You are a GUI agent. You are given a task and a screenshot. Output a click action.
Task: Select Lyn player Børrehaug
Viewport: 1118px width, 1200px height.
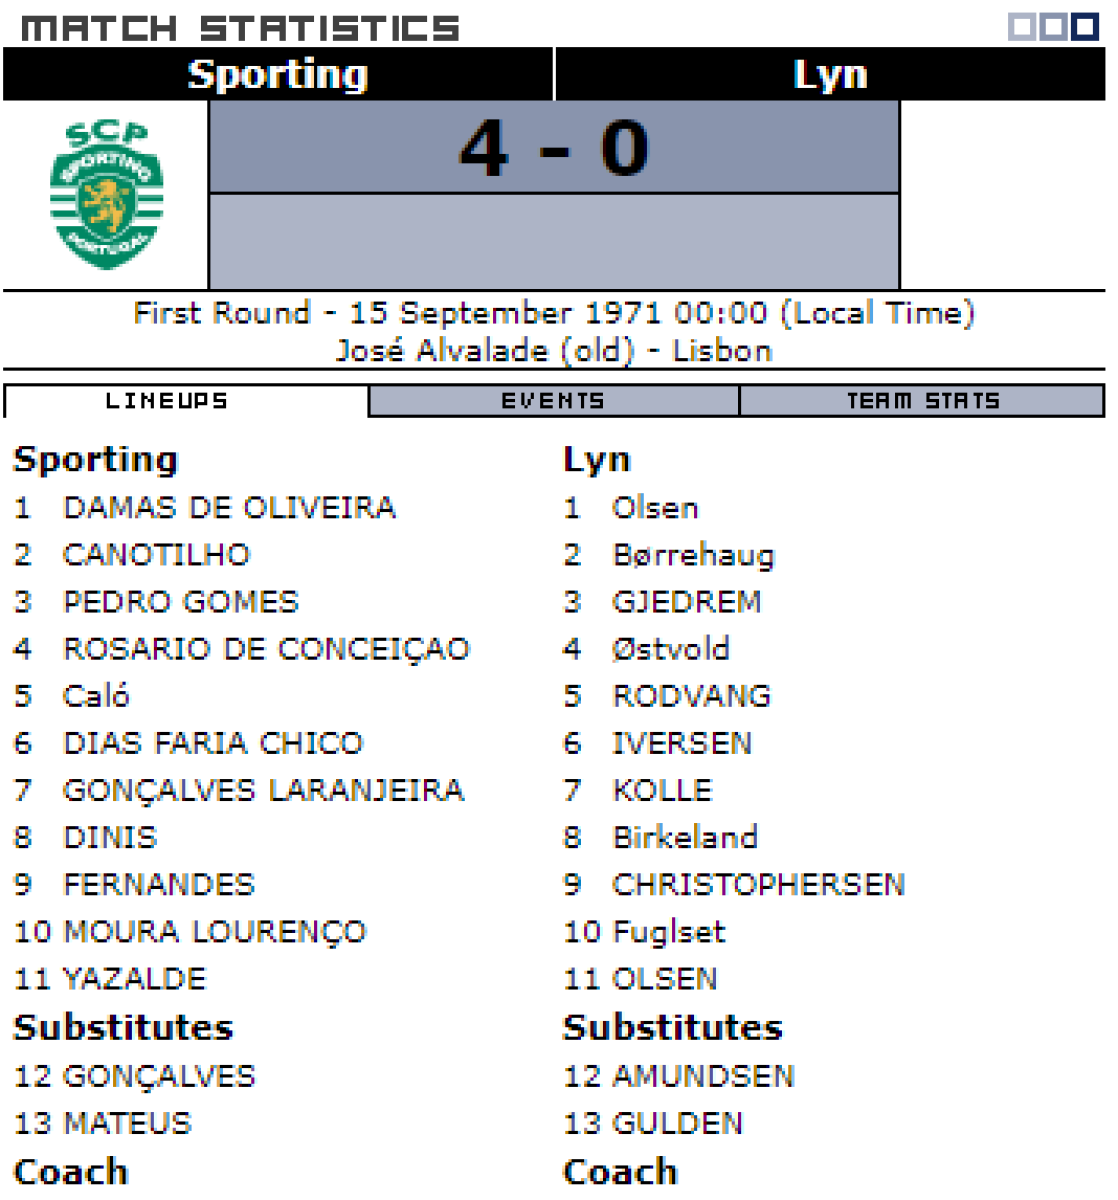point(693,555)
